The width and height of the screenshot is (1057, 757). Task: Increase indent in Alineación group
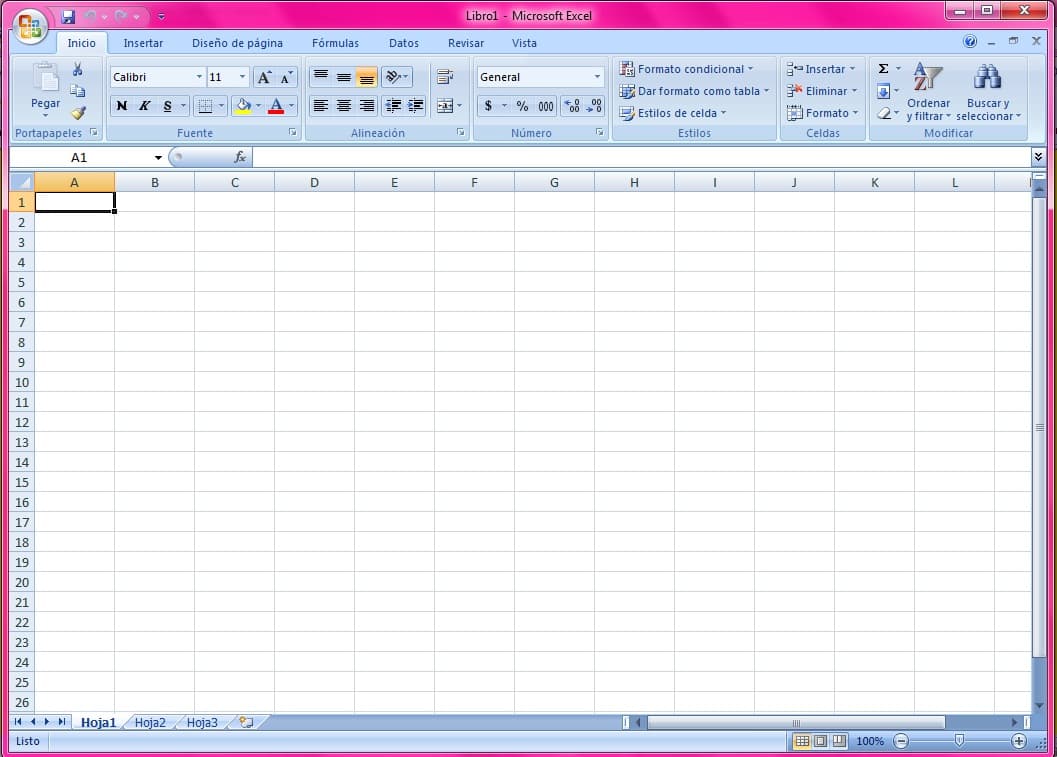(x=416, y=106)
